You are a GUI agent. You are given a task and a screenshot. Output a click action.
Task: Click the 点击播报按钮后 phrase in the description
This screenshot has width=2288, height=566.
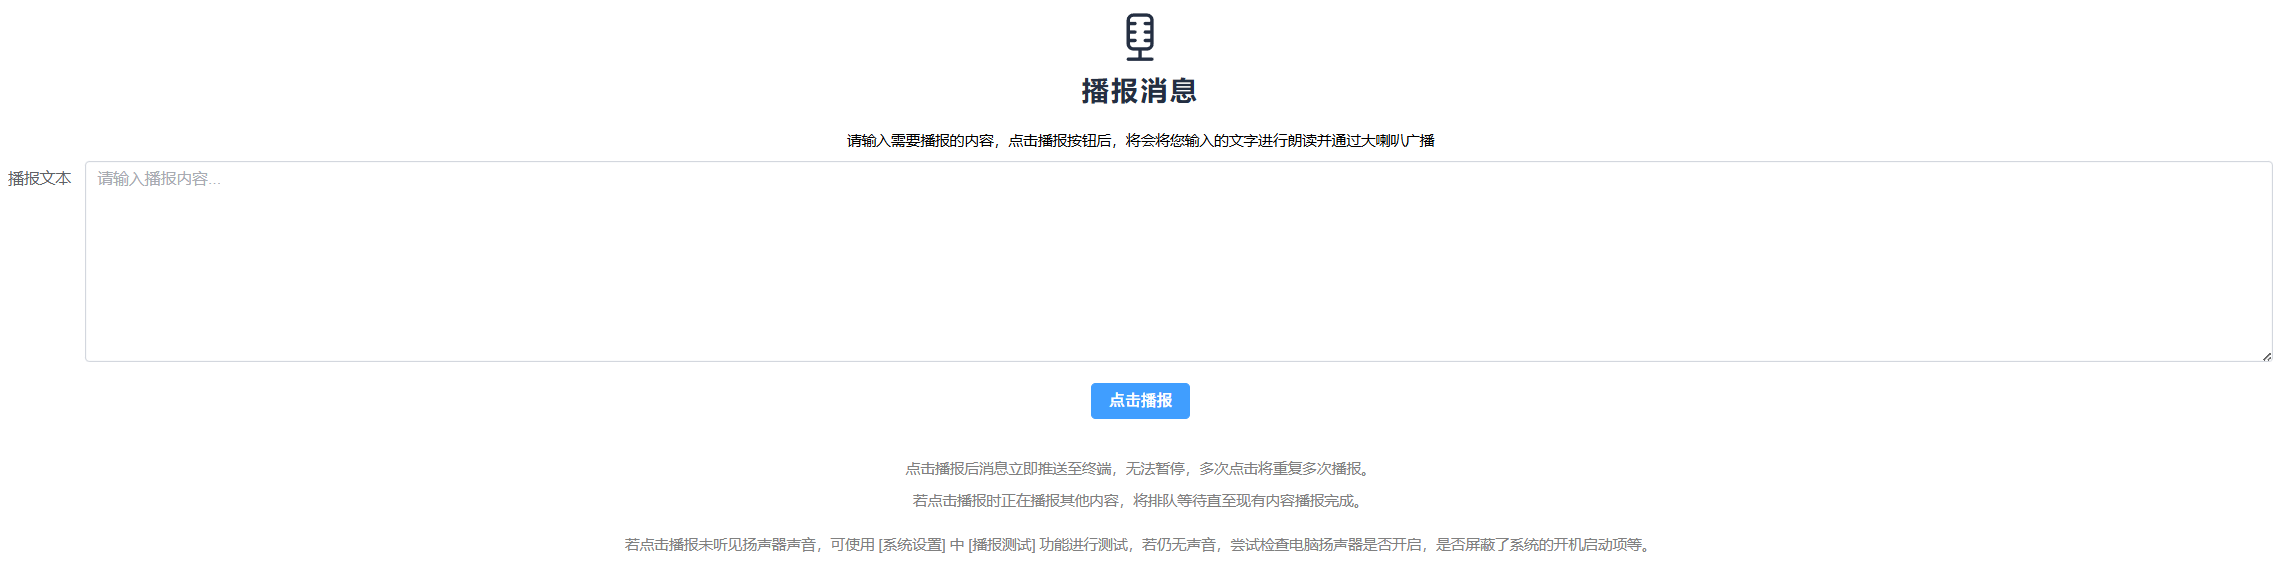[1060, 141]
